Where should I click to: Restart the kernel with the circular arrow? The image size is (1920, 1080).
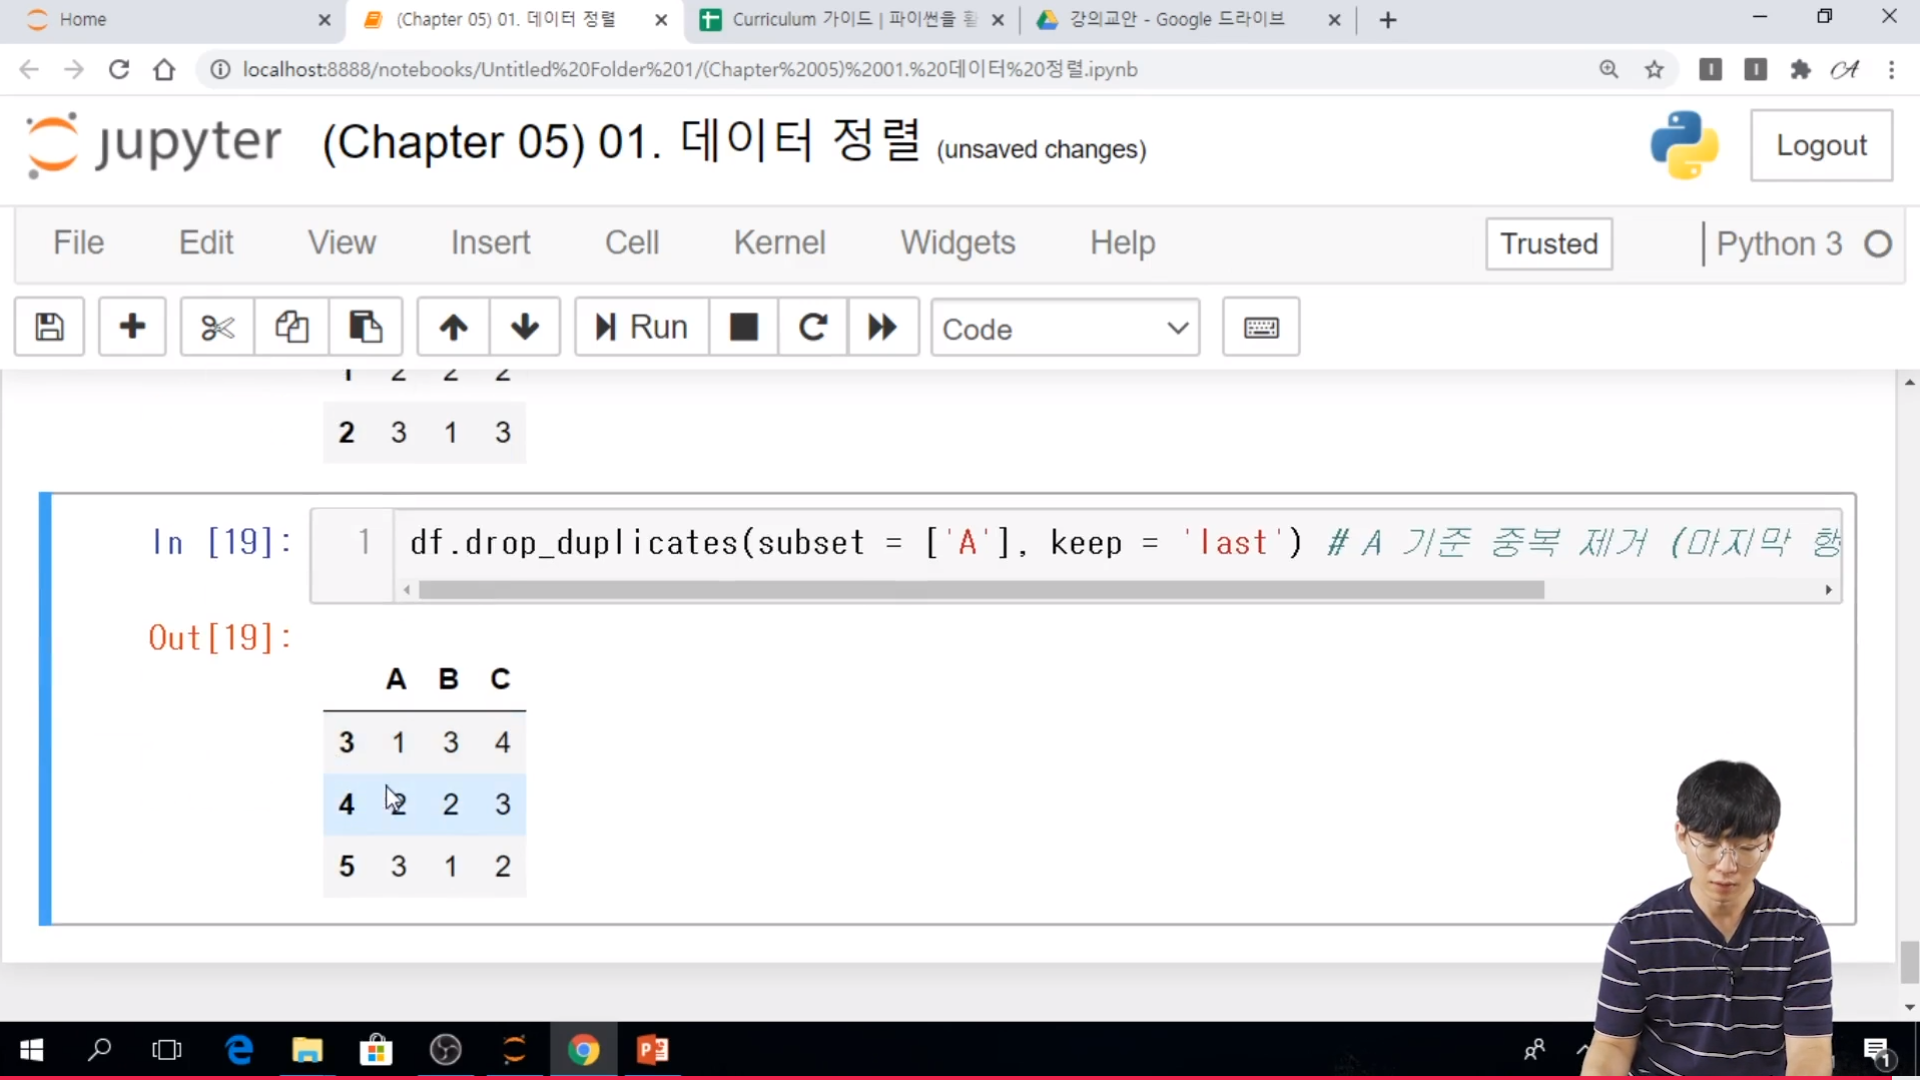coord(812,327)
